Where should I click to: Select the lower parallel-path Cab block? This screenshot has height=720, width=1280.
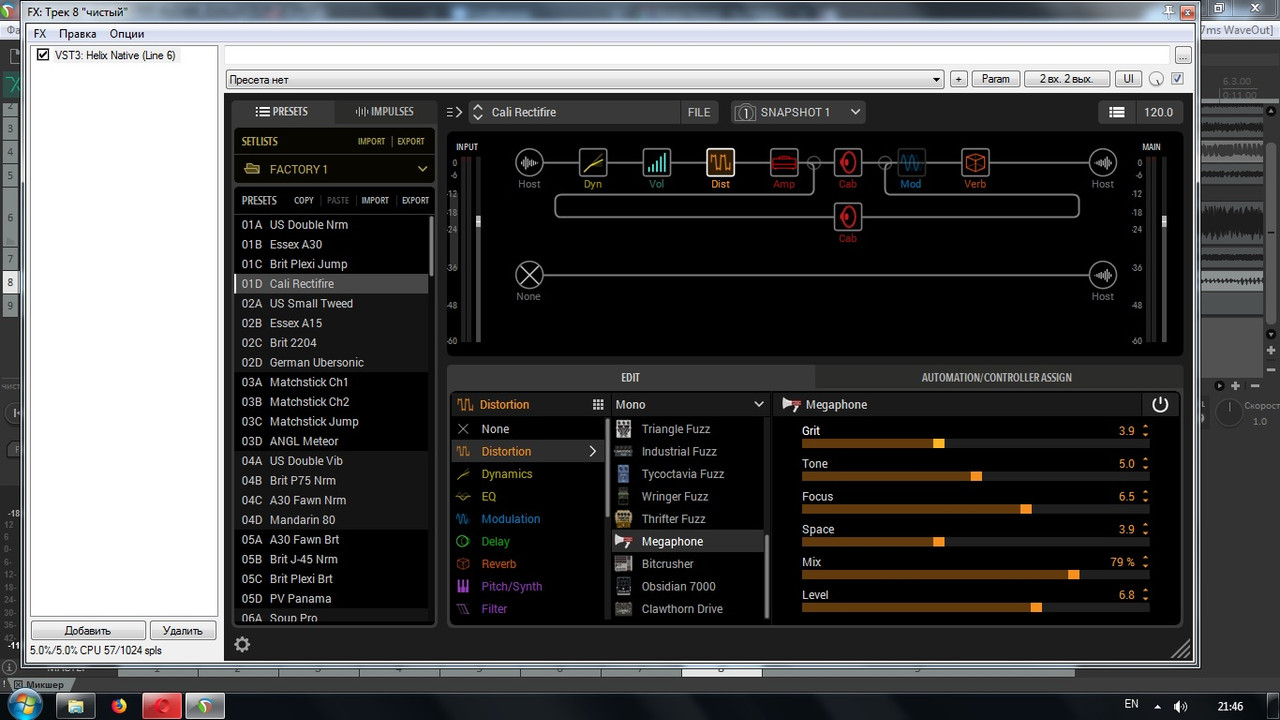[848, 217]
